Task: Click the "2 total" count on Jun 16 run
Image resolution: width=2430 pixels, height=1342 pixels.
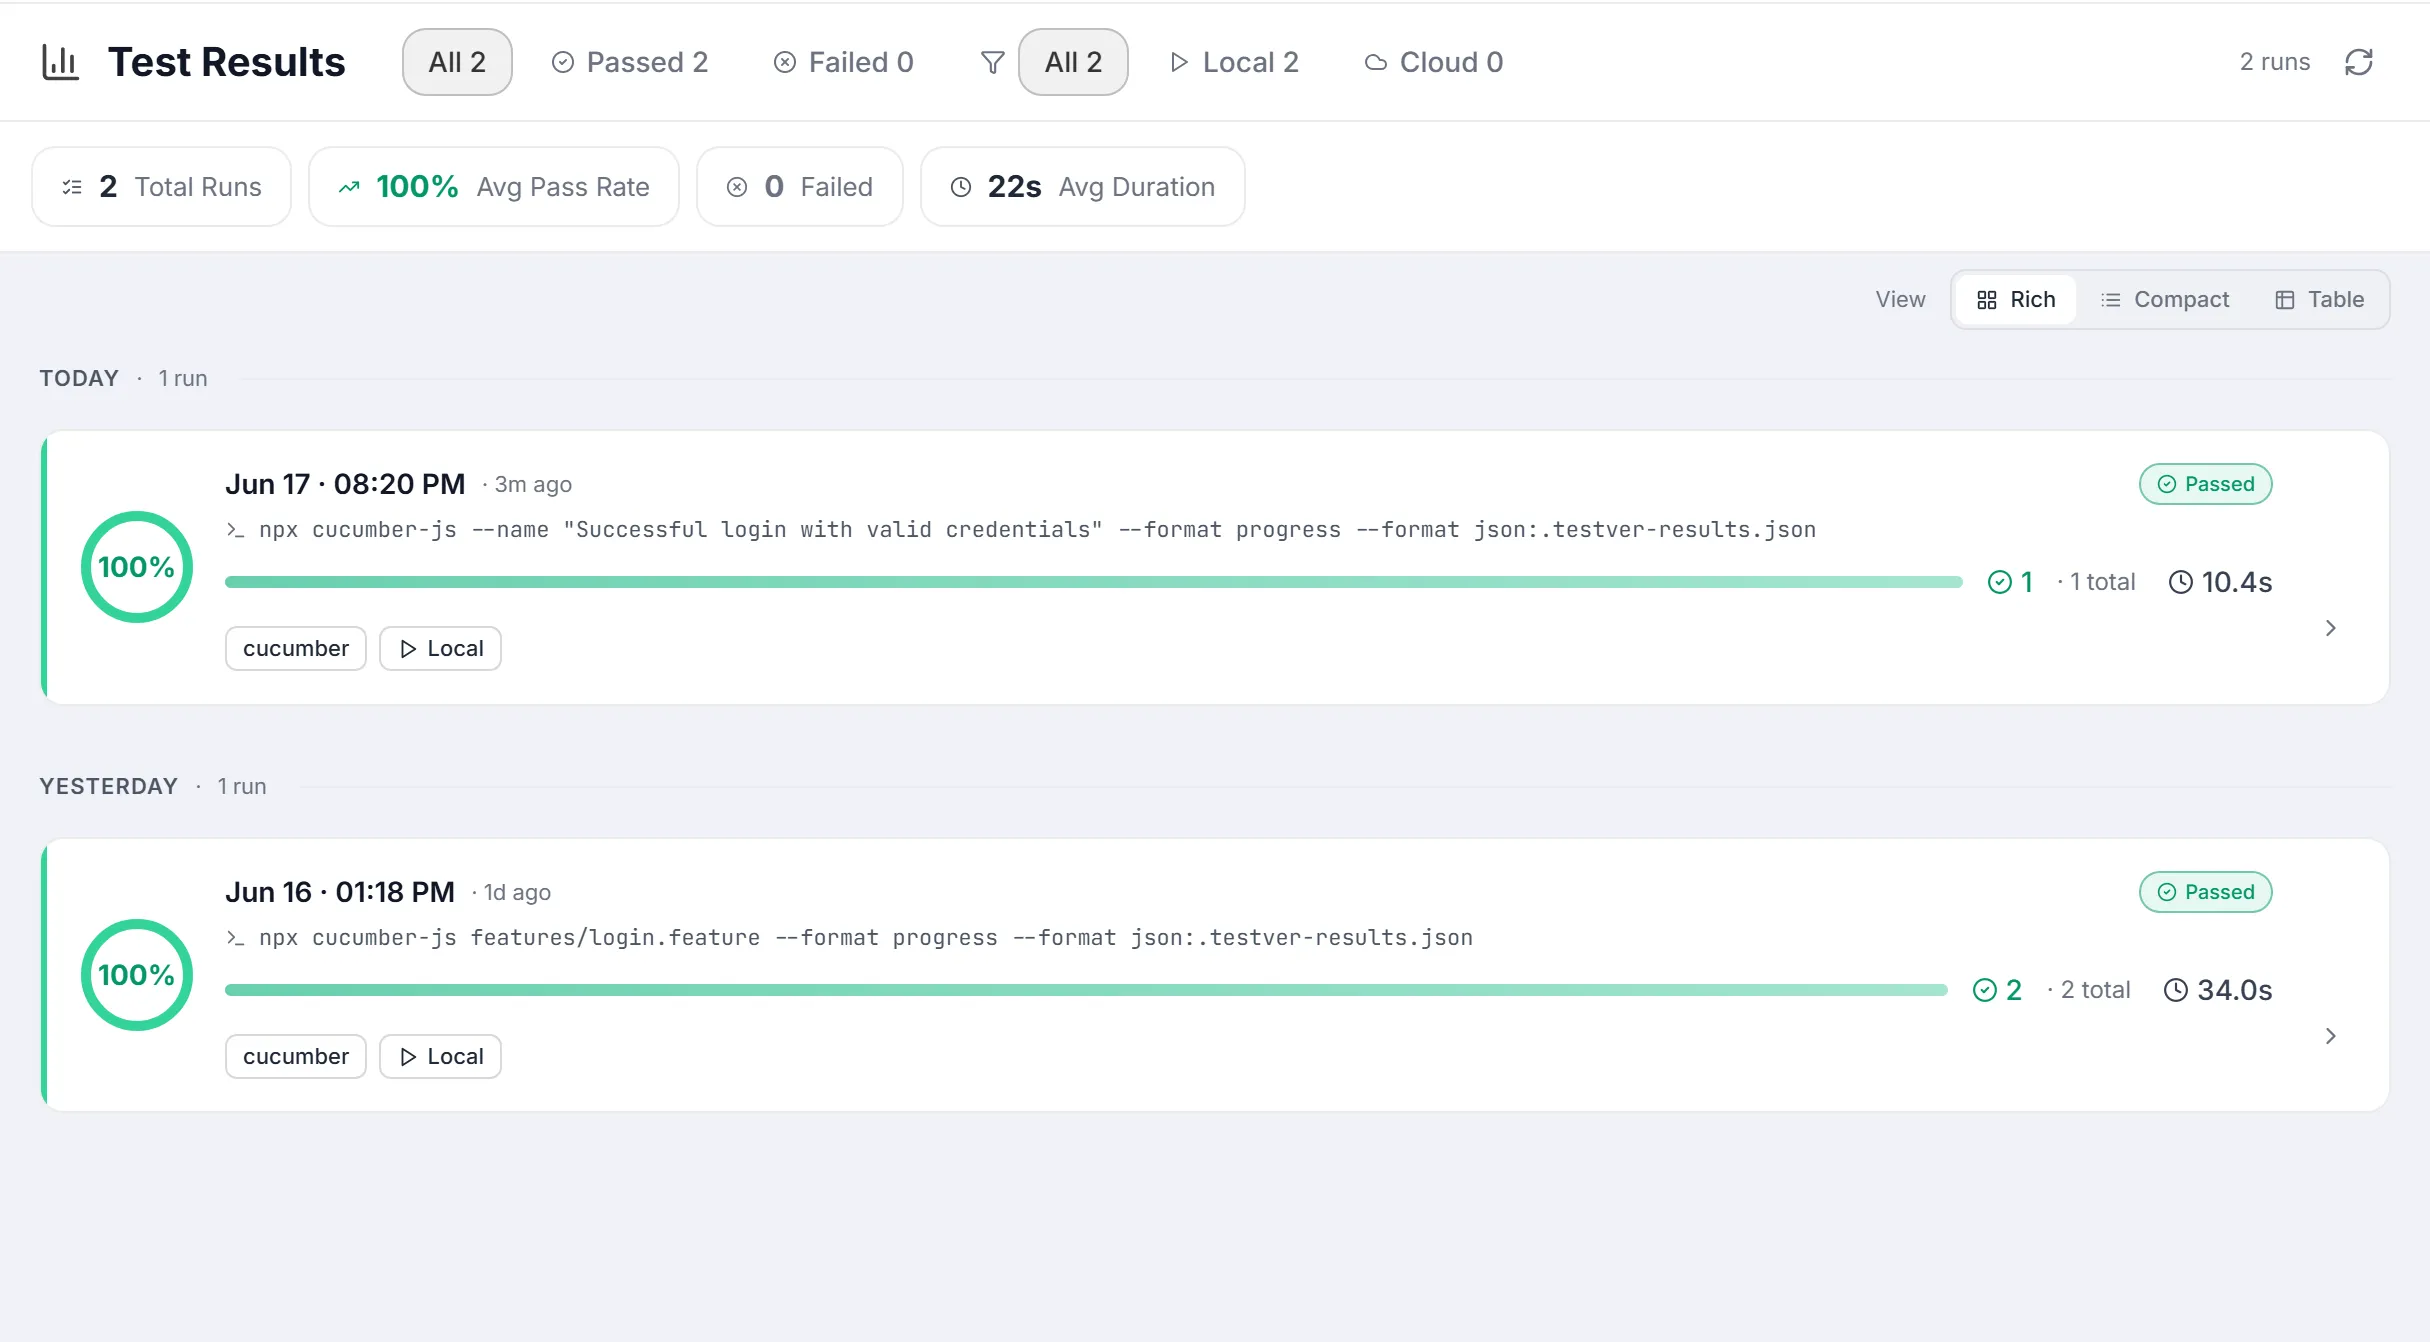Action: (2095, 990)
